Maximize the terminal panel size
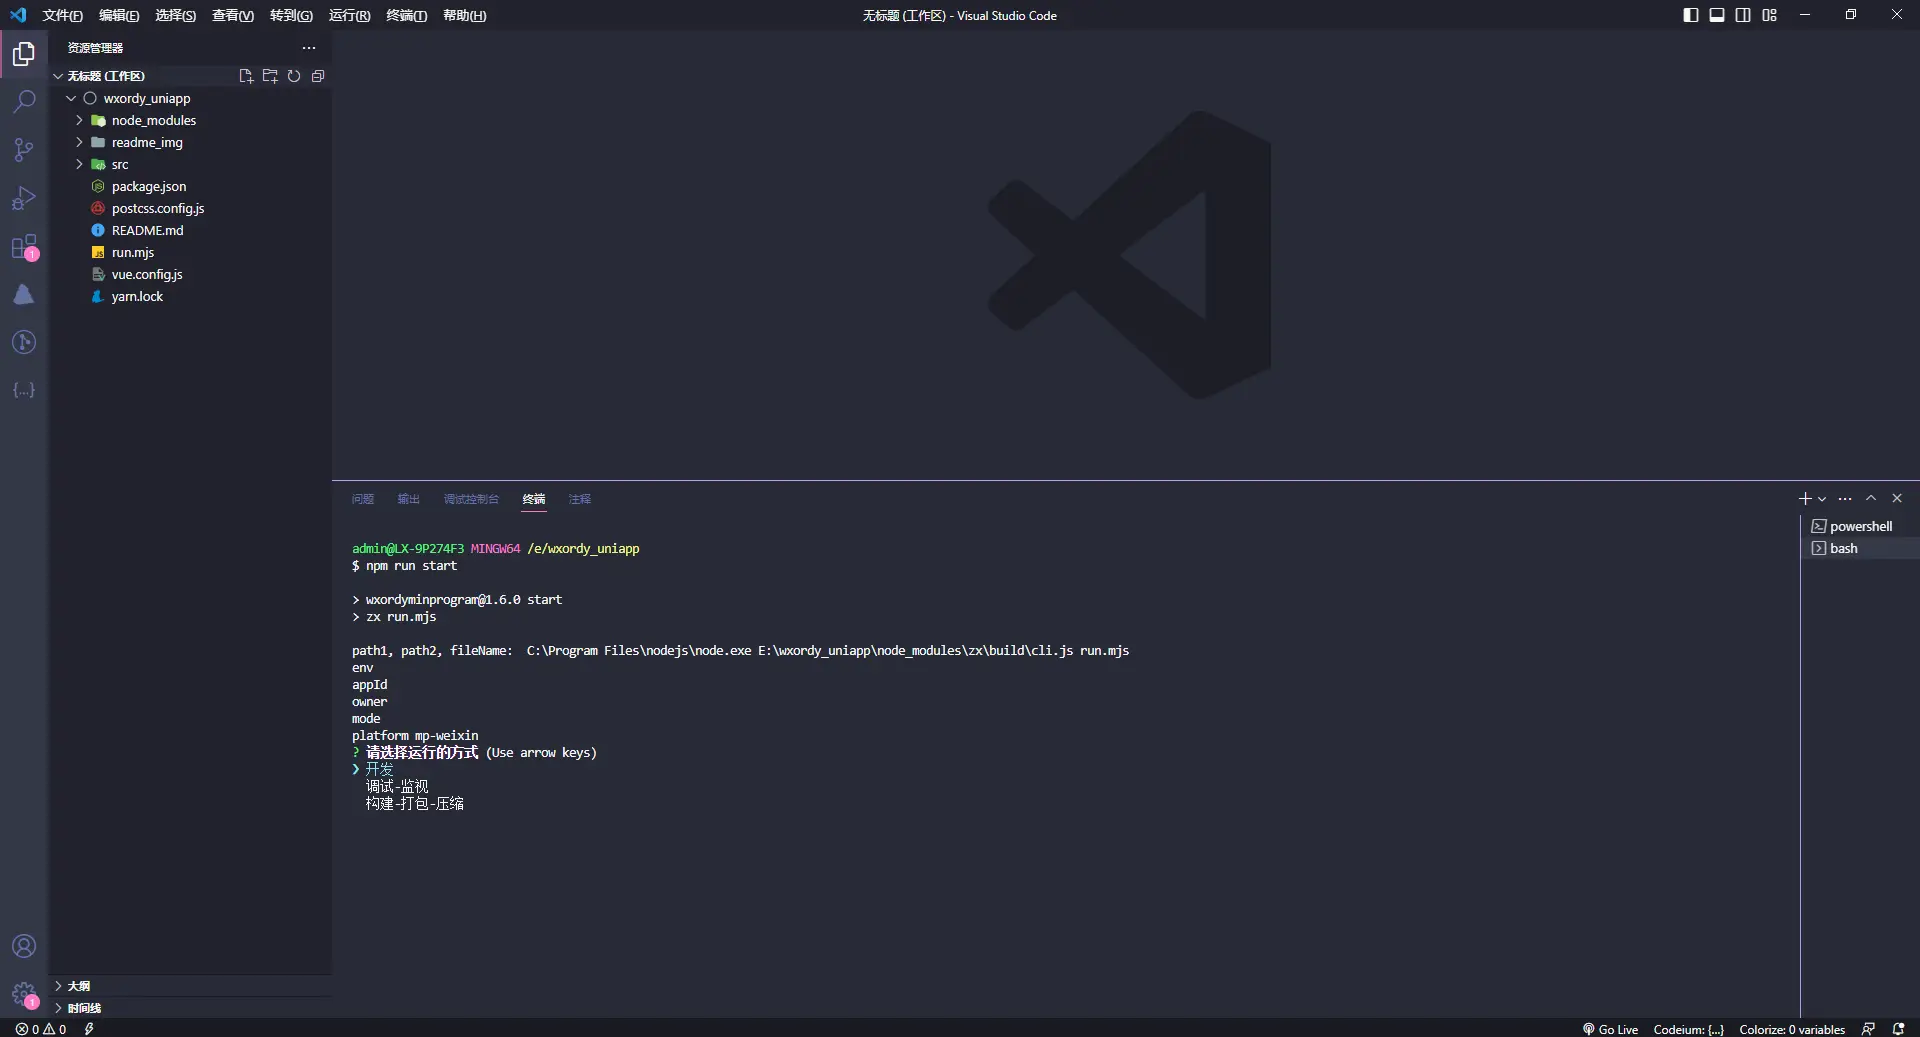This screenshot has height=1037, width=1920. pos(1871,498)
